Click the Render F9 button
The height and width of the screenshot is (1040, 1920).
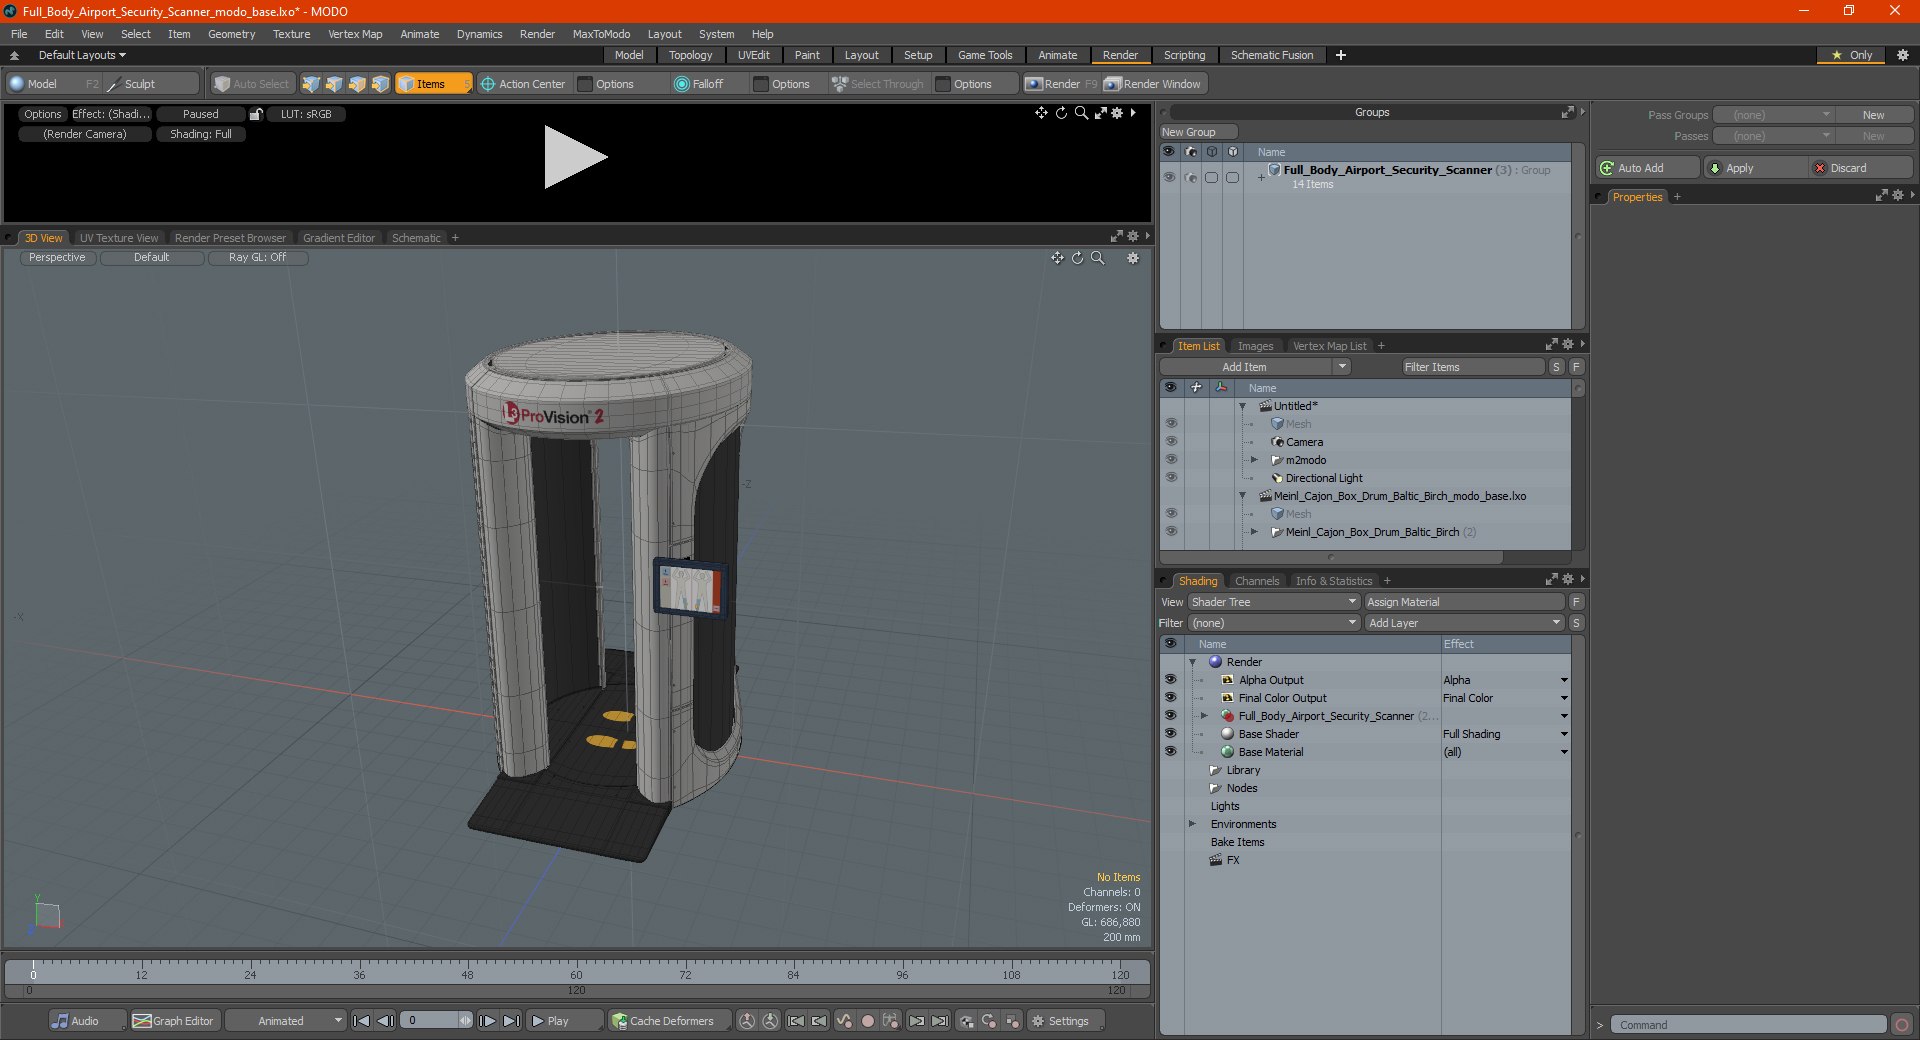[x=1061, y=84]
